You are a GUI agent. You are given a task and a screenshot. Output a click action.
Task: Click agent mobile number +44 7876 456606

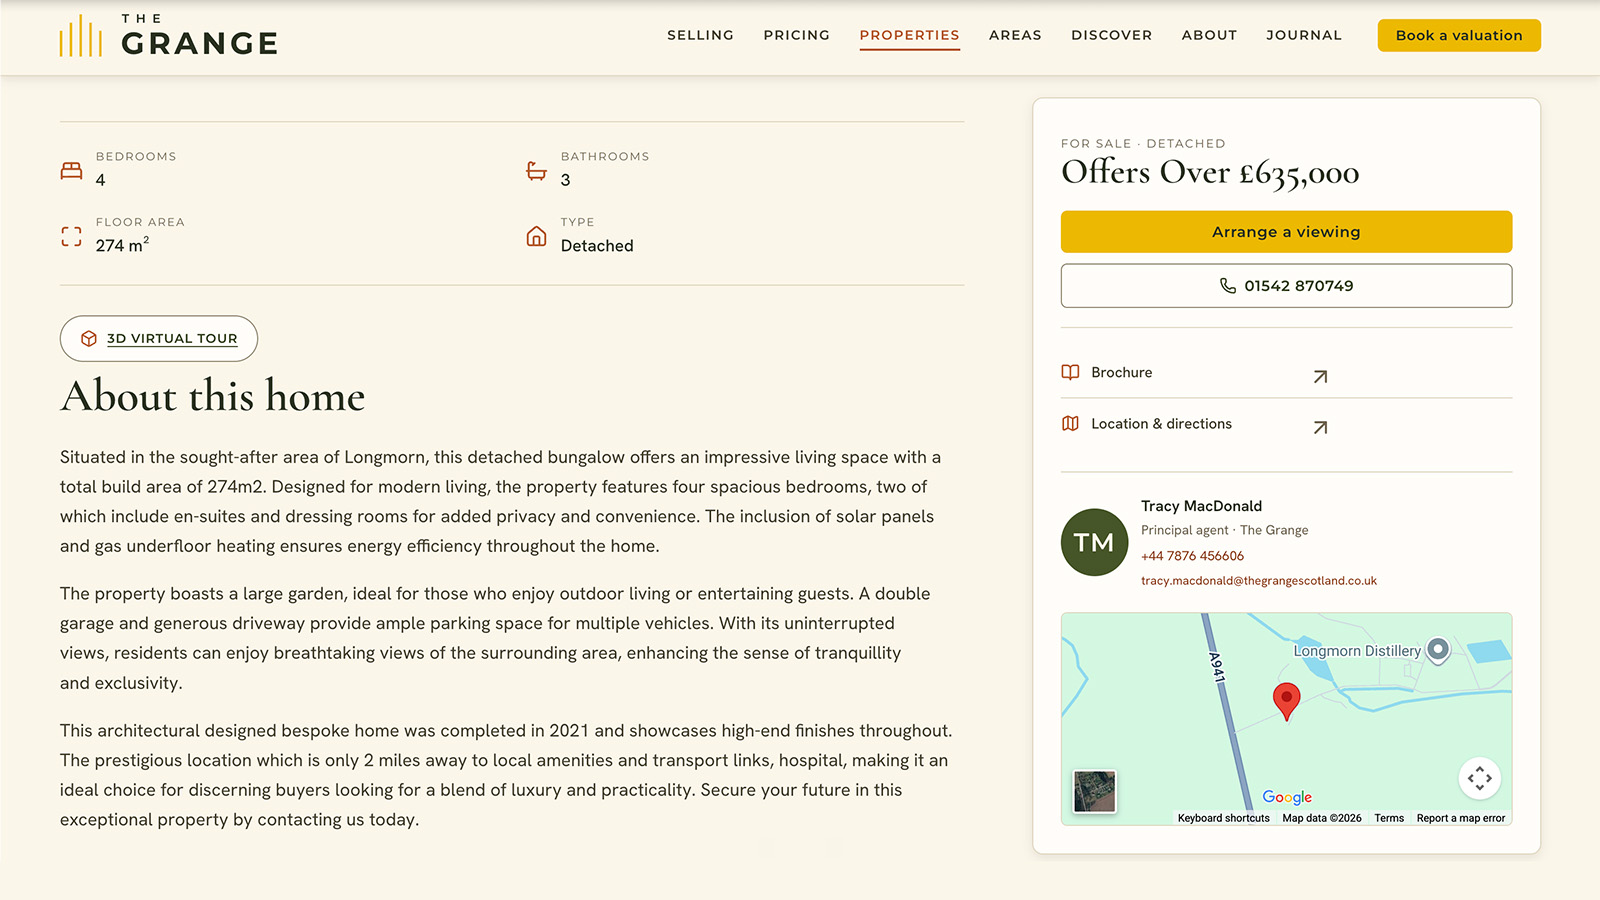click(1192, 556)
